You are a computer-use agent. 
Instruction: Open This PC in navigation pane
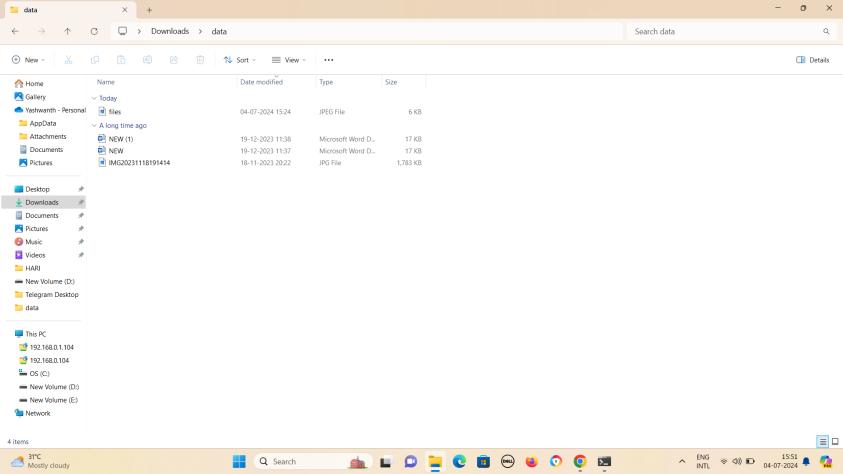click(35, 334)
